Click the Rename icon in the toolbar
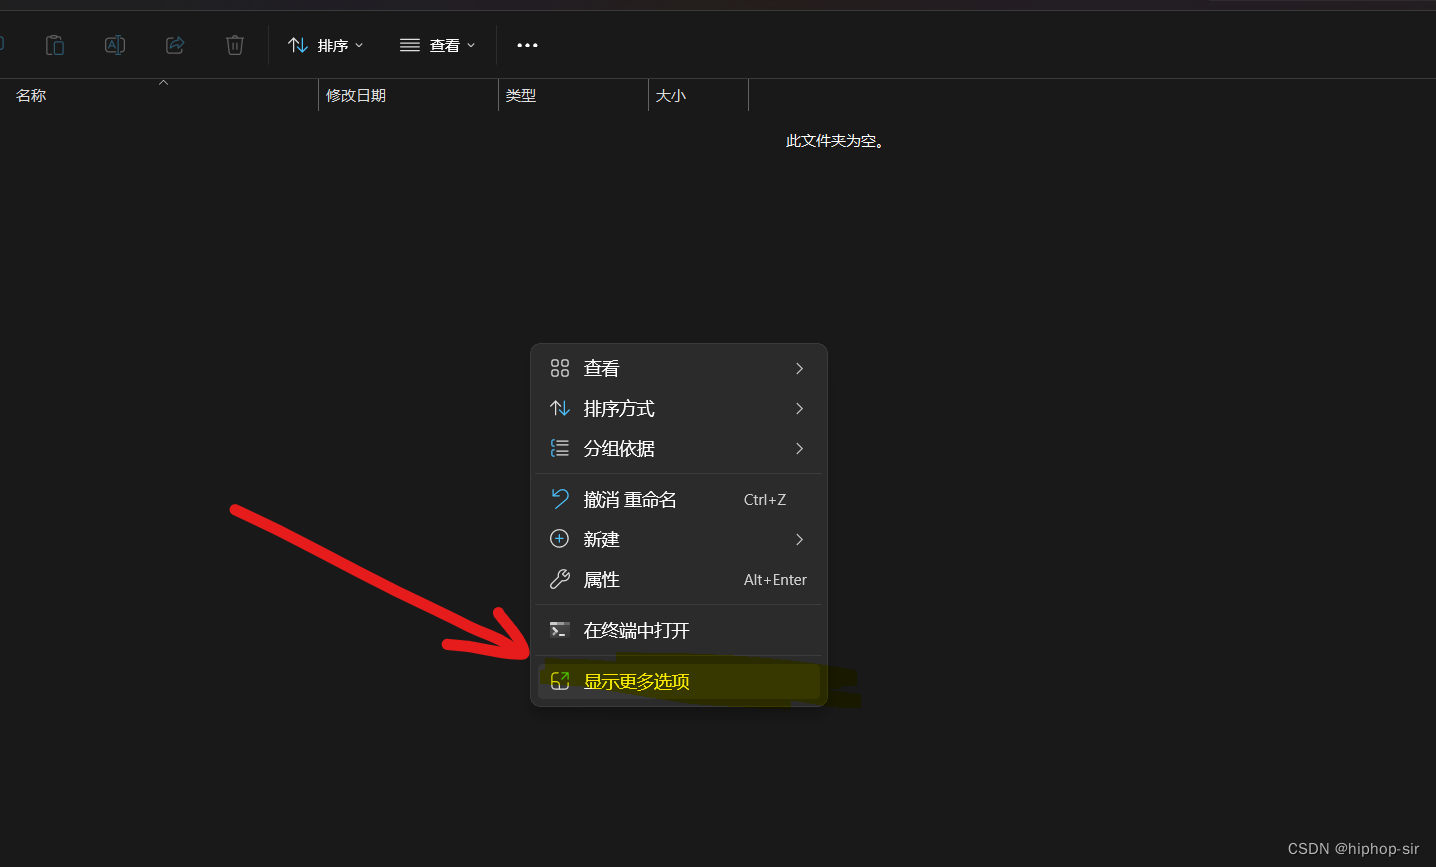 tap(115, 45)
